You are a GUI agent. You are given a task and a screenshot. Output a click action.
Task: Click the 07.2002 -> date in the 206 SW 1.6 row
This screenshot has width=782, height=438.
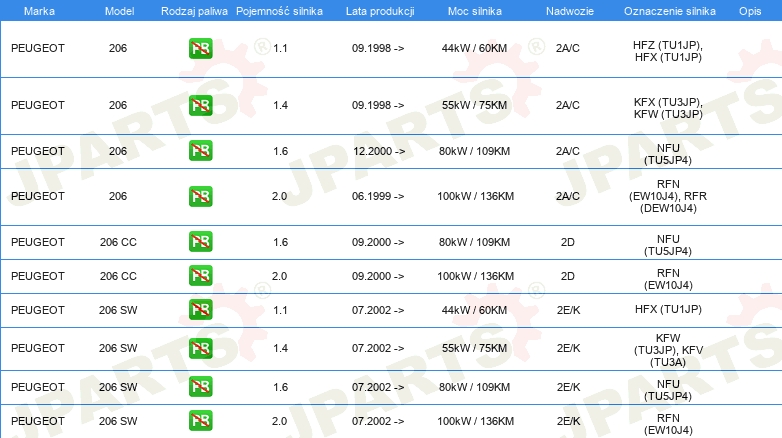point(378,387)
